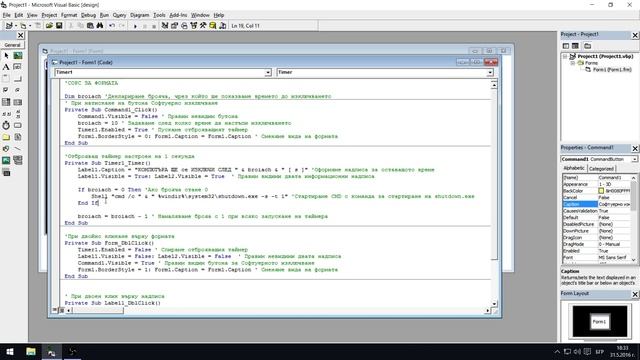This screenshot has width=640, height=360.
Task: Select the ComboBox control in the toolbox
Action: tap(6, 102)
